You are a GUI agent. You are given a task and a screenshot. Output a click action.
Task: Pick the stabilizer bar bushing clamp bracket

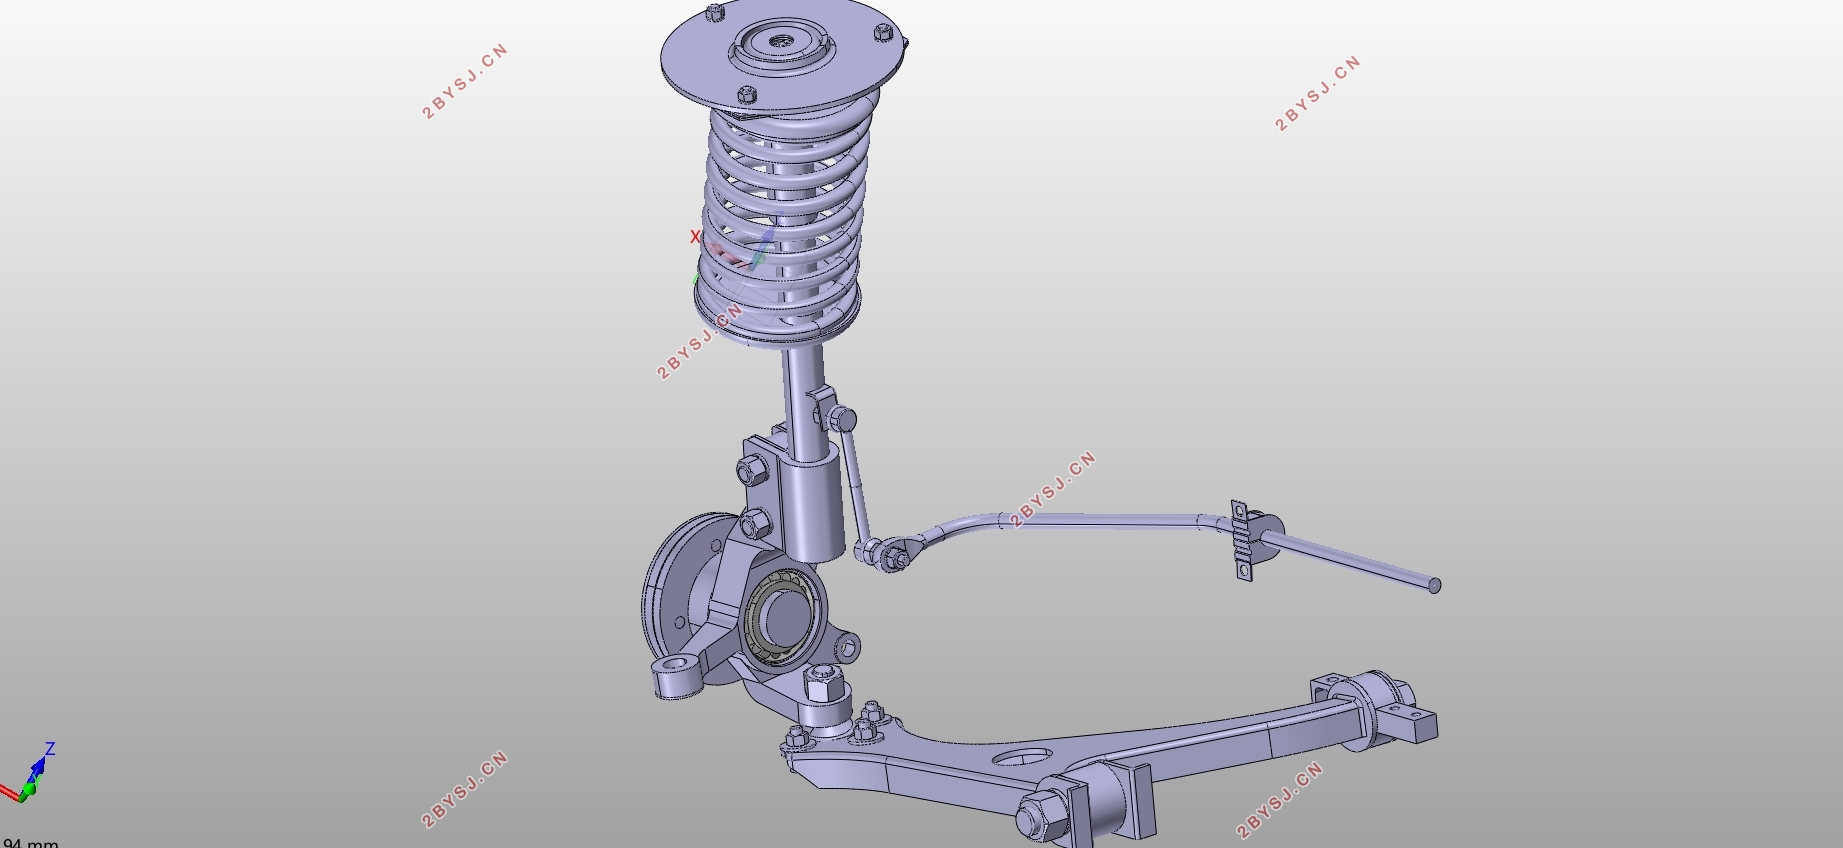[x=1241, y=540]
